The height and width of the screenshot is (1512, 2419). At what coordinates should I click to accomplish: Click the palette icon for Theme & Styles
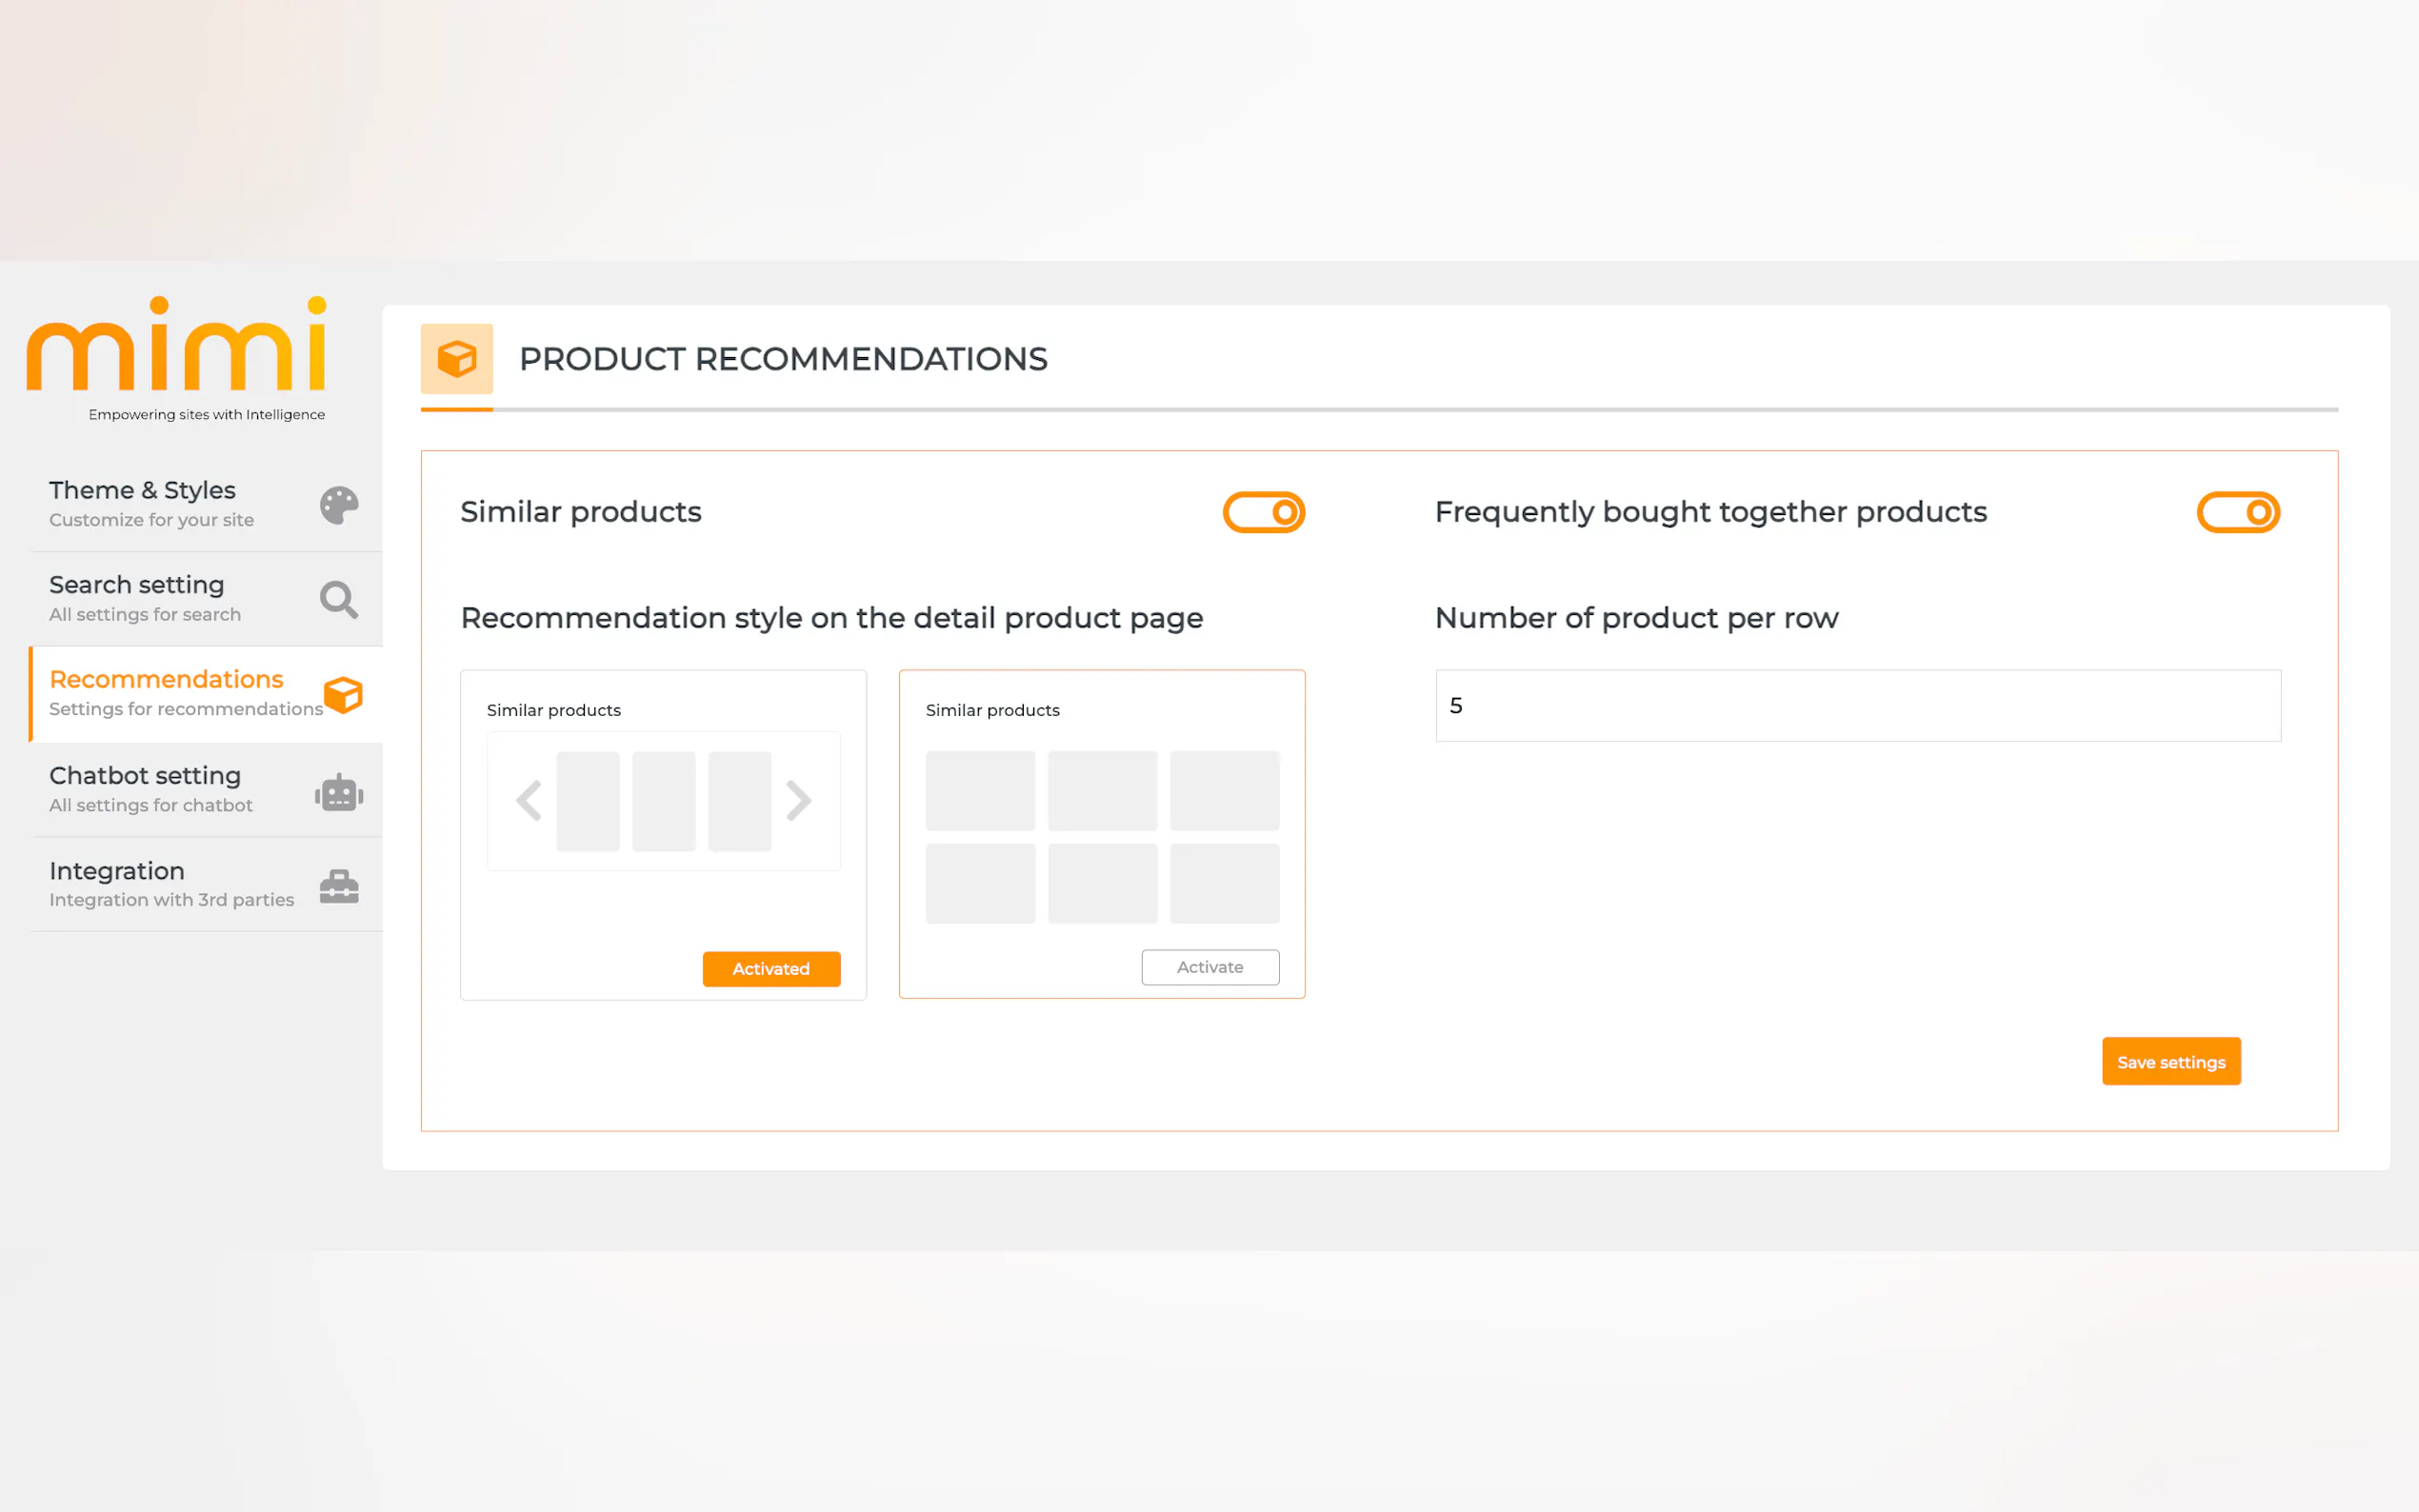339,505
